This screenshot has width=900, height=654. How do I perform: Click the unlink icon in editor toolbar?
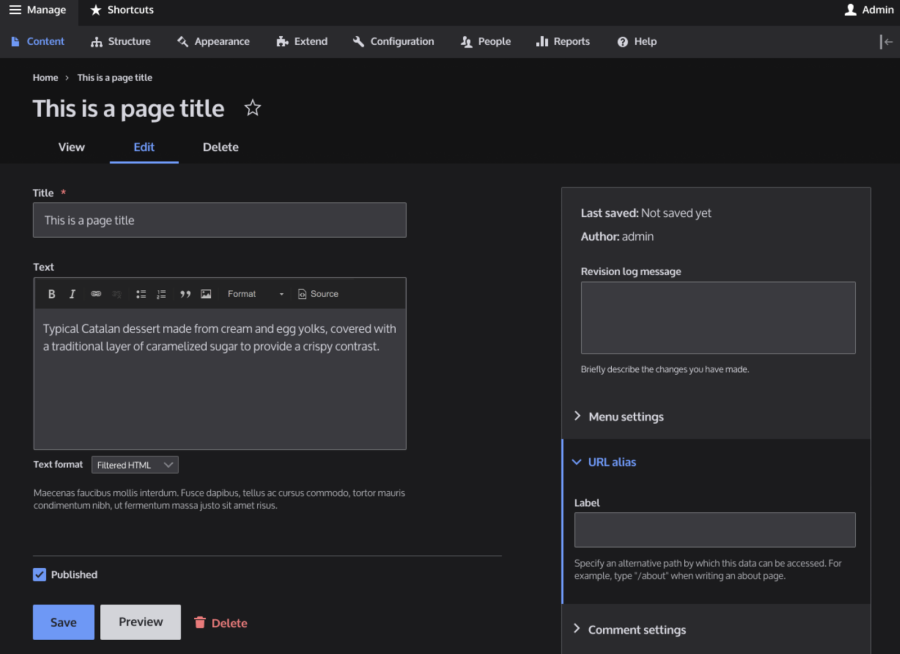click(117, 294)
